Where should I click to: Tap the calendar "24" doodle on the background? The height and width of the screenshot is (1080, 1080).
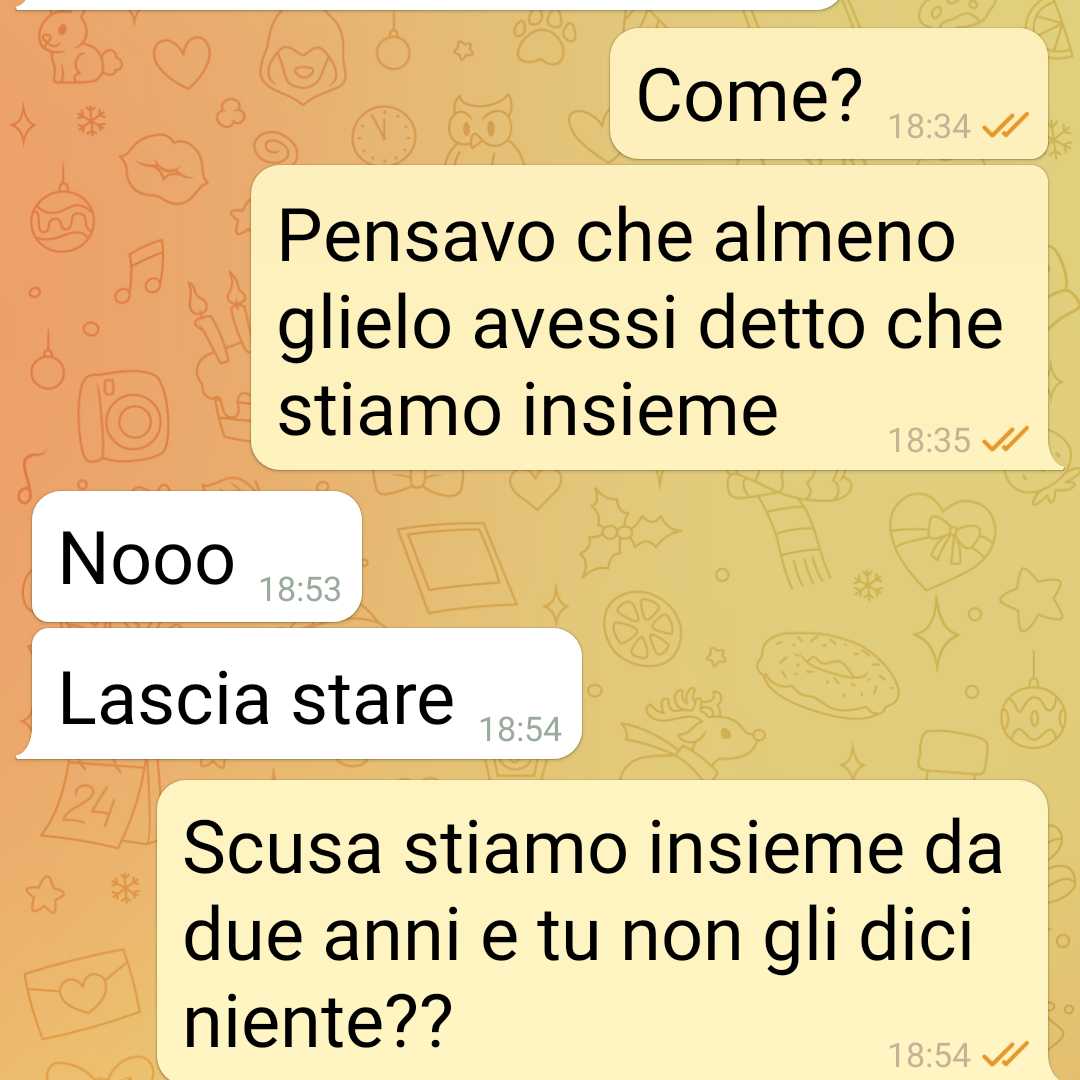[x=103, y=803]
